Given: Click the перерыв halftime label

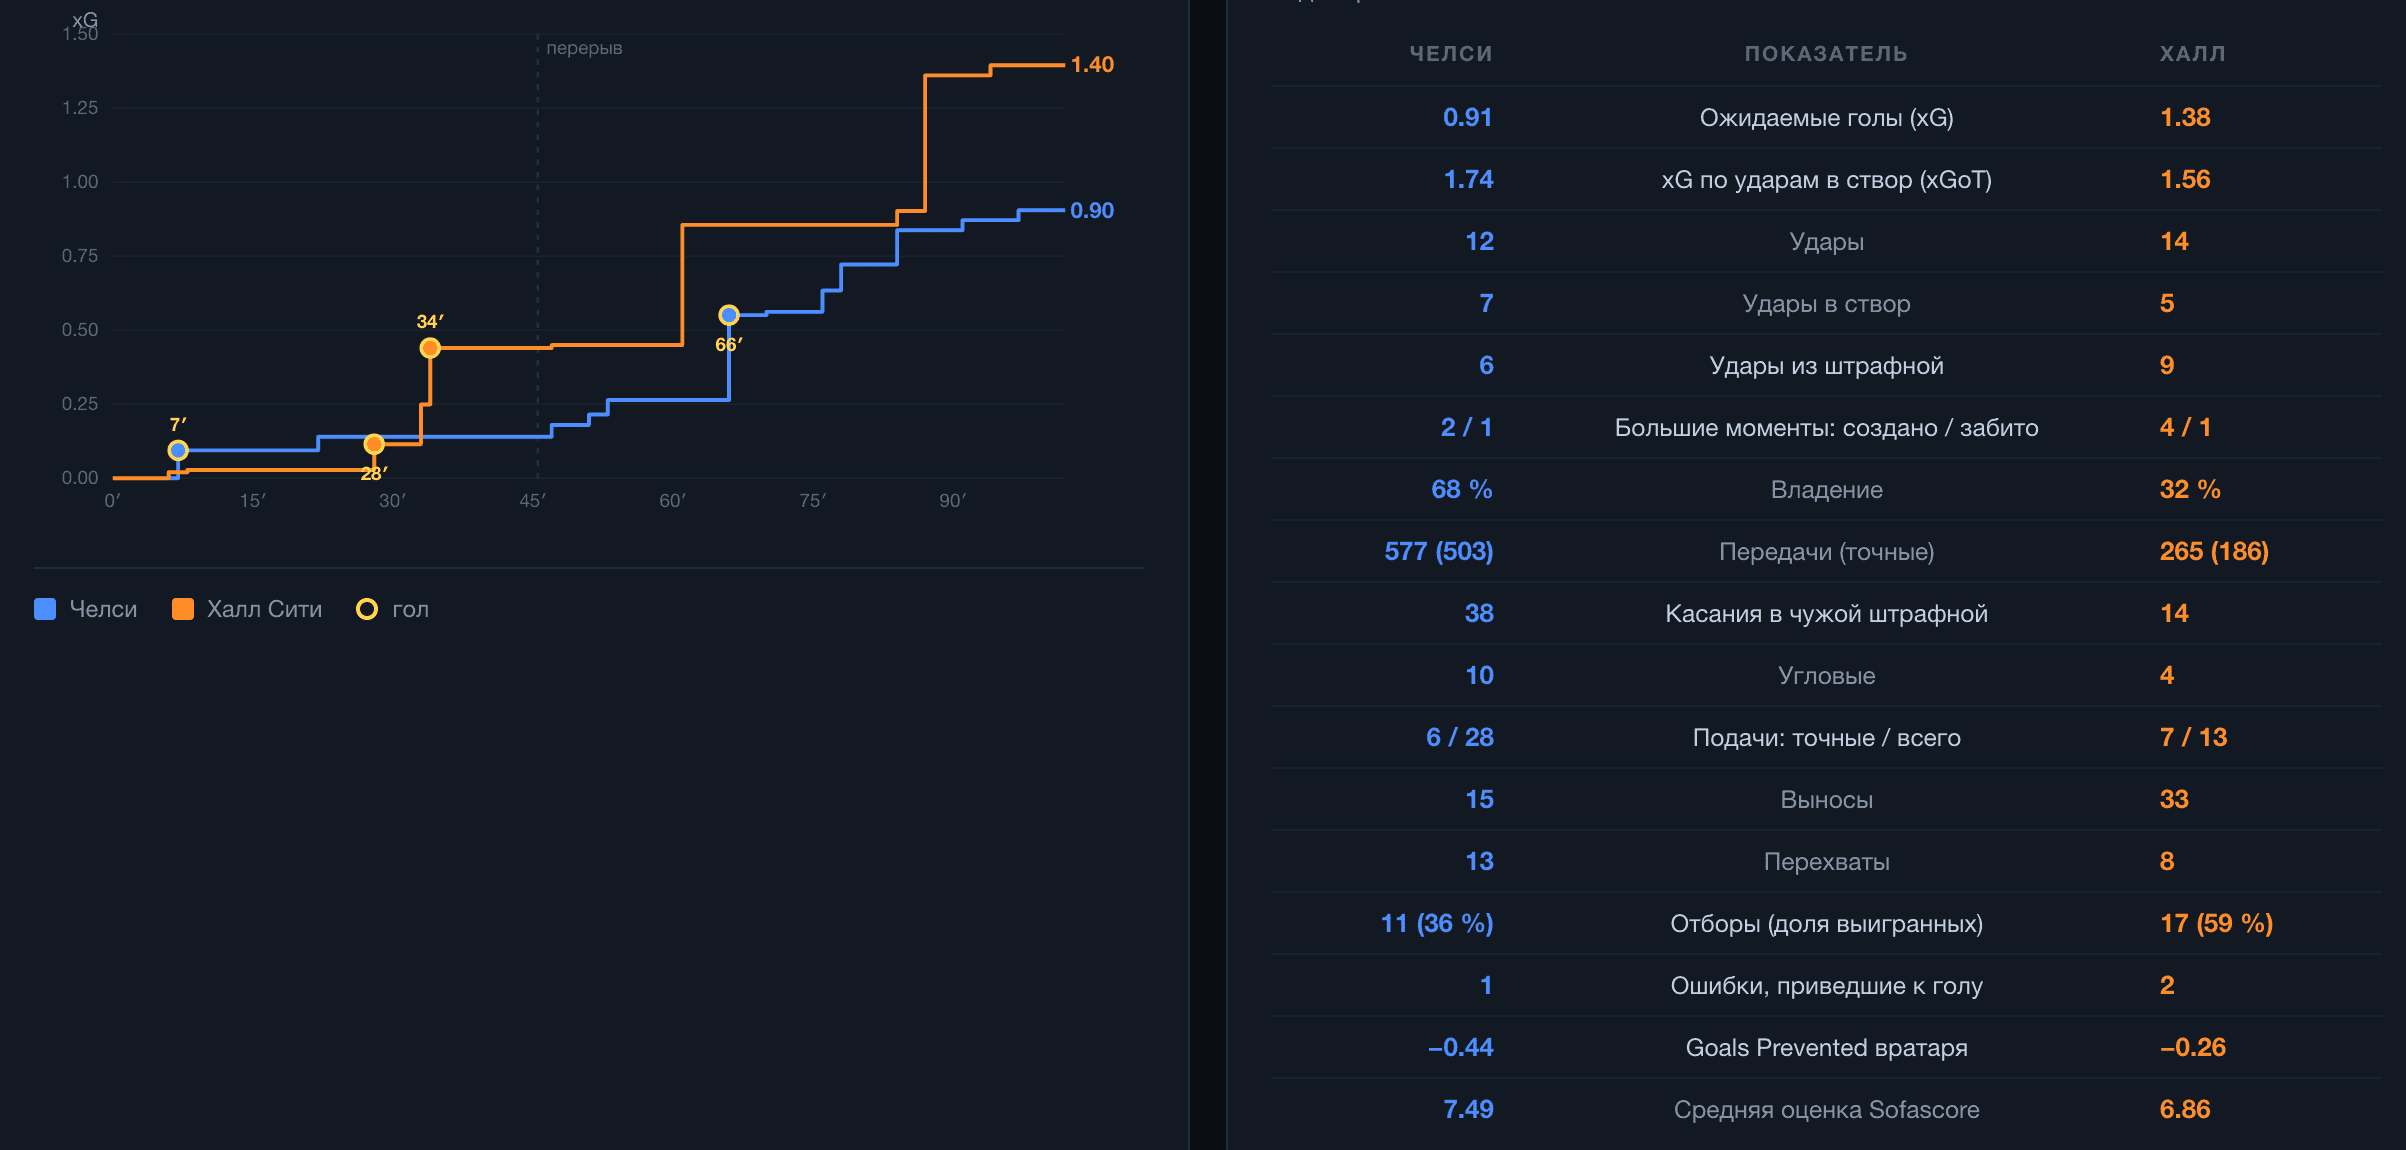Looking at the screenshot, I should (x=584, y=48).
